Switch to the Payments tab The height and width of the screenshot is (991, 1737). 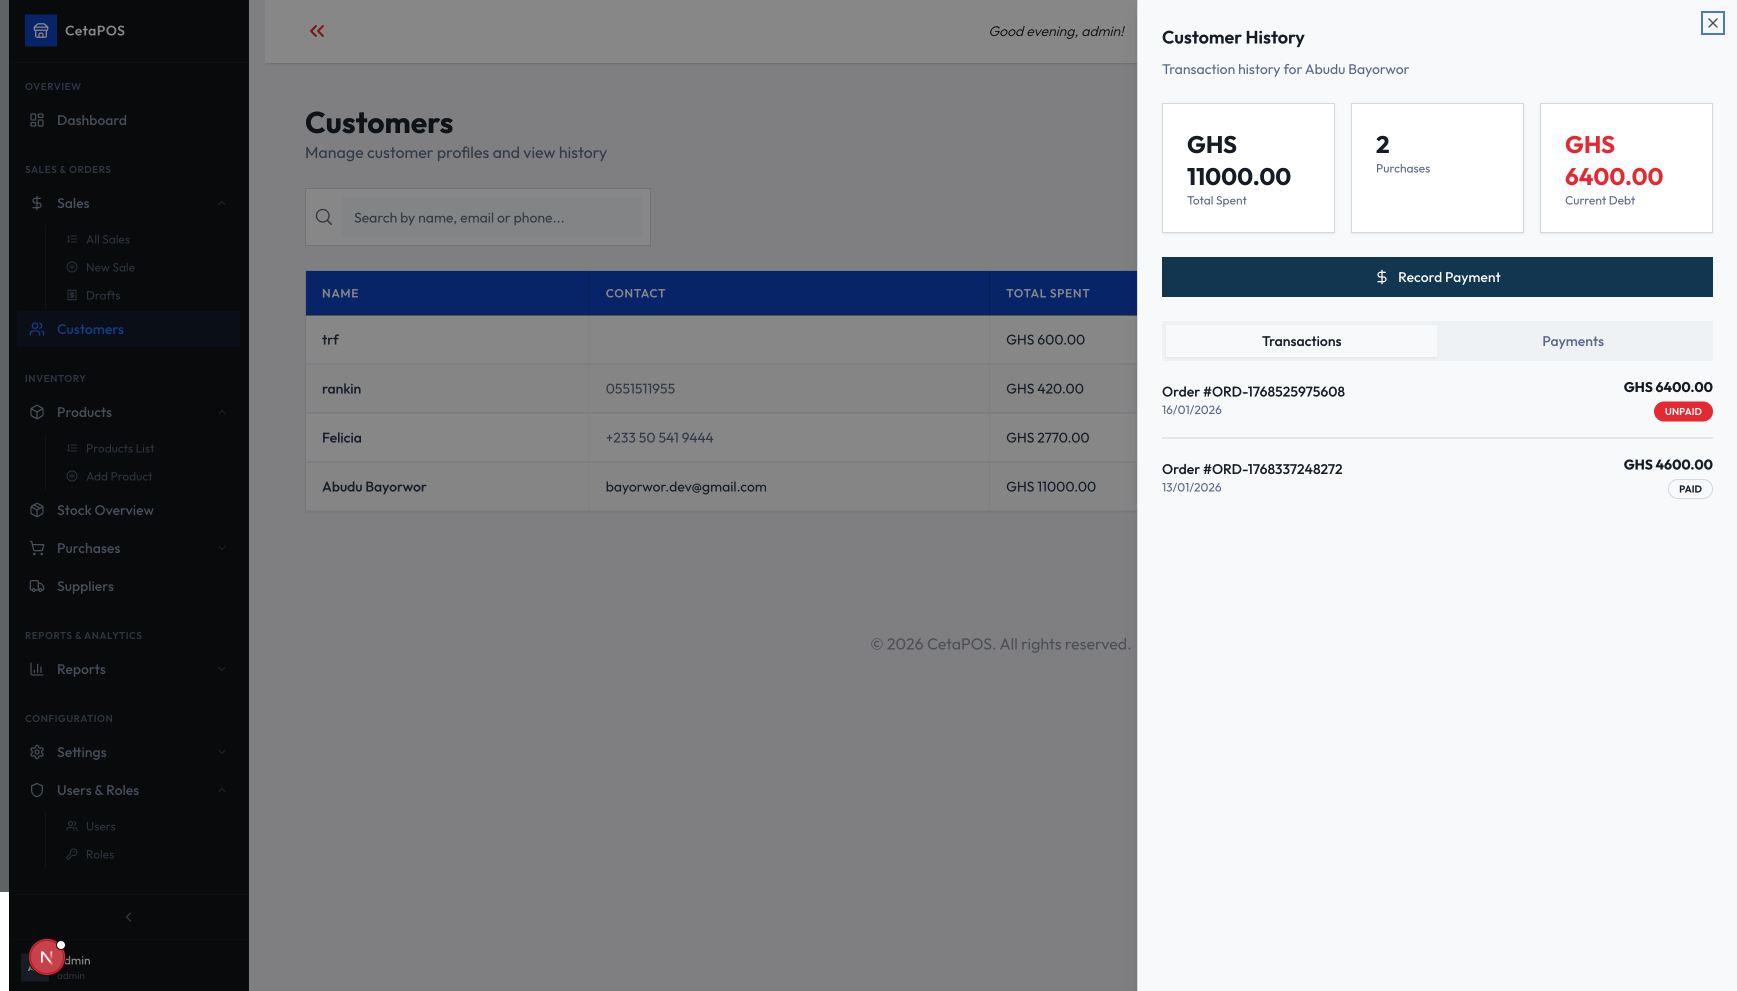tap(1572, 341)
